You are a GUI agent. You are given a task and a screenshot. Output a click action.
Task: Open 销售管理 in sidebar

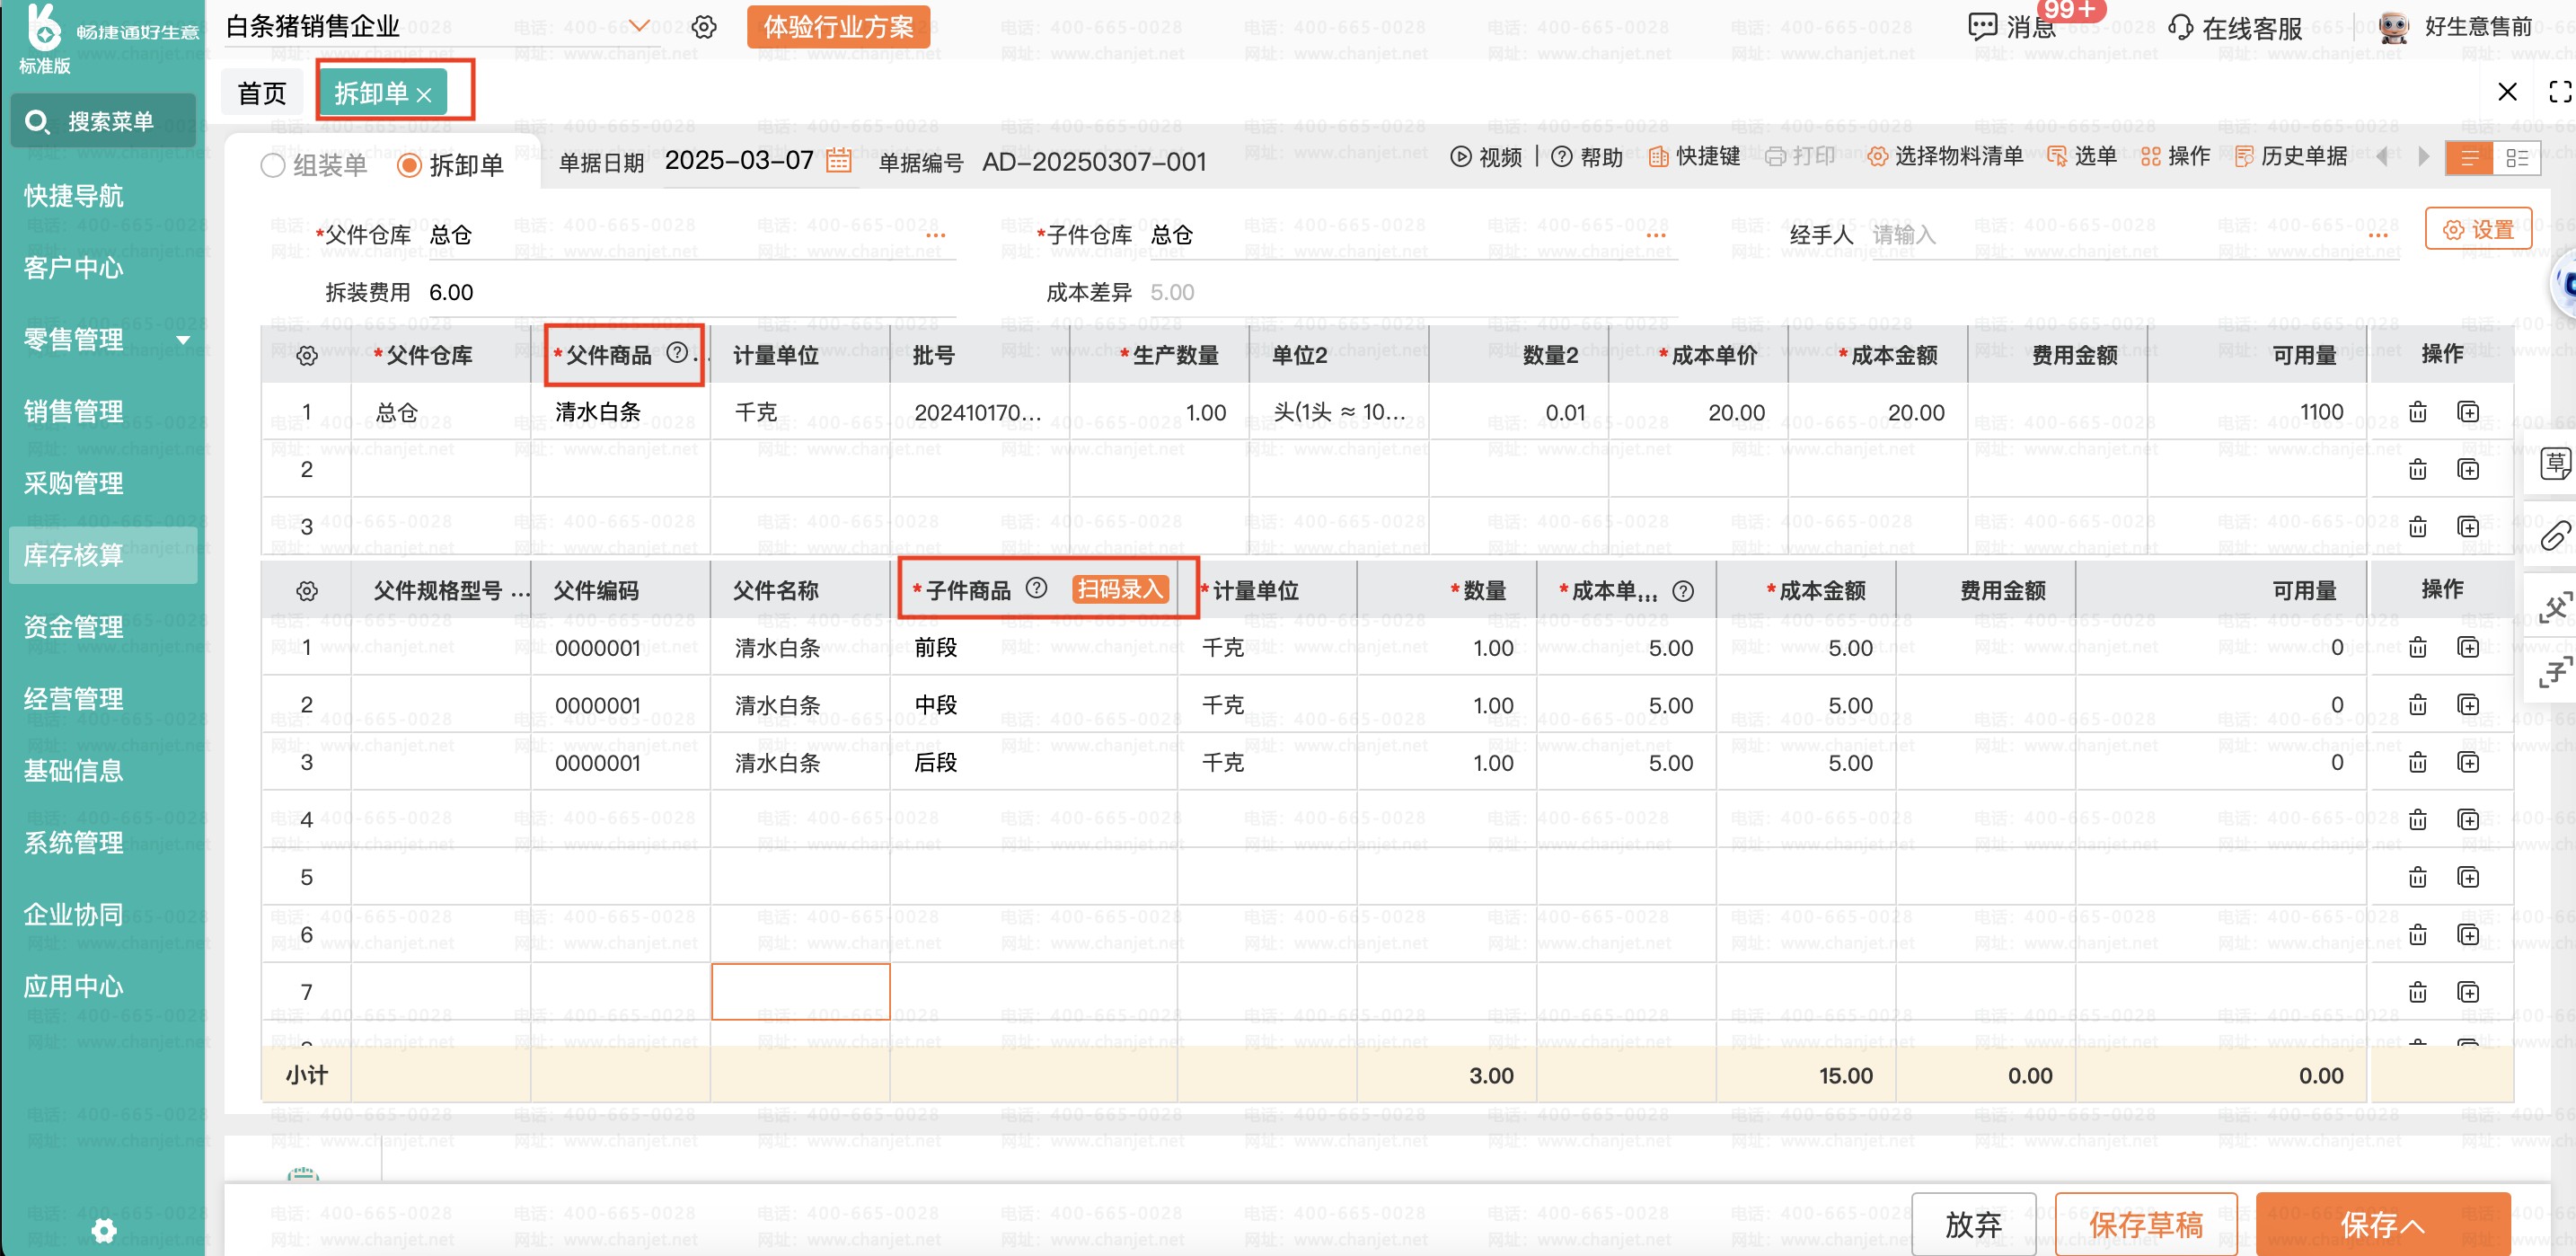(73, 411)
